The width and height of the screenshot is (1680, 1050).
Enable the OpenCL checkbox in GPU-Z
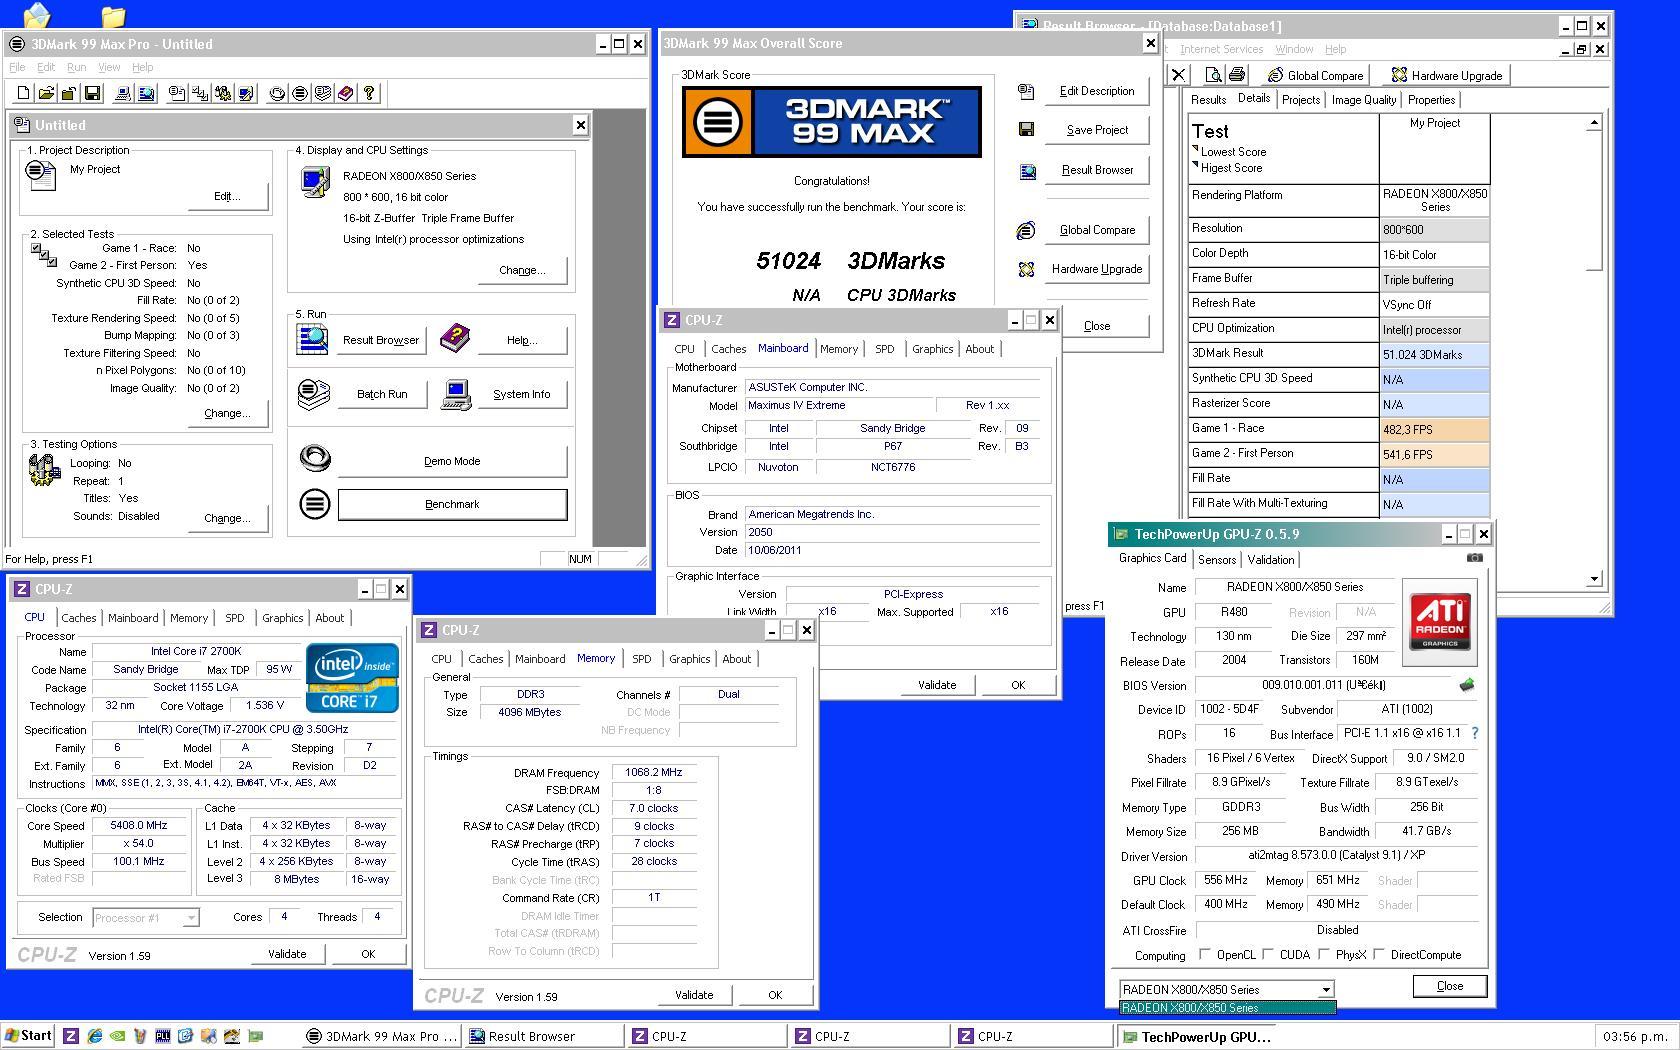[1205, 954]
